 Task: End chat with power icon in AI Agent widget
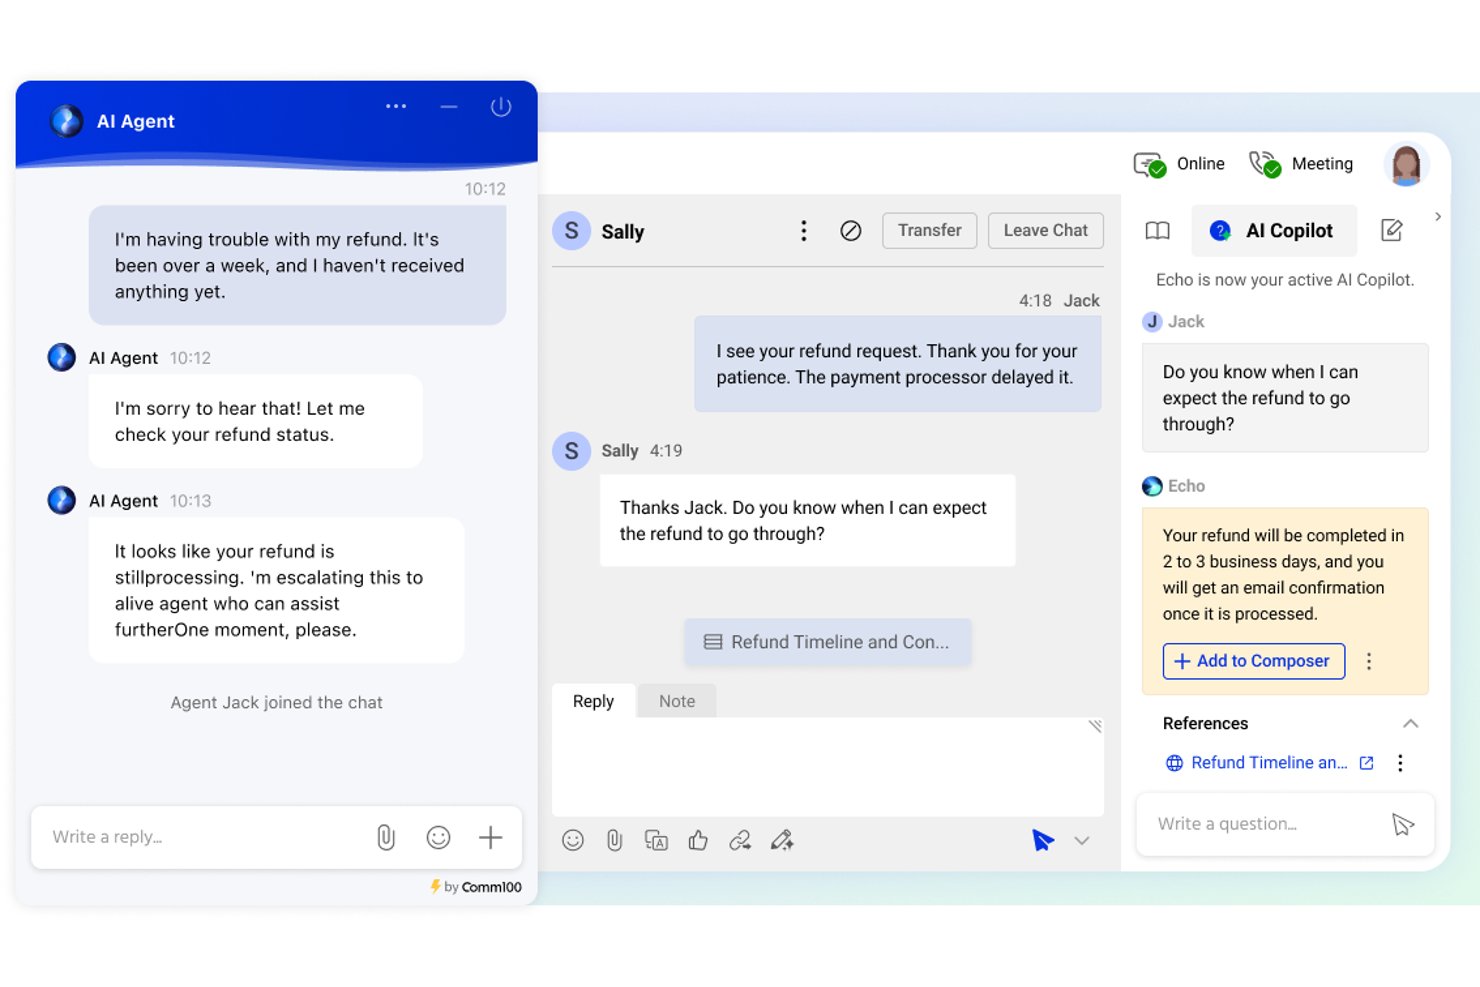coord(501,107)
